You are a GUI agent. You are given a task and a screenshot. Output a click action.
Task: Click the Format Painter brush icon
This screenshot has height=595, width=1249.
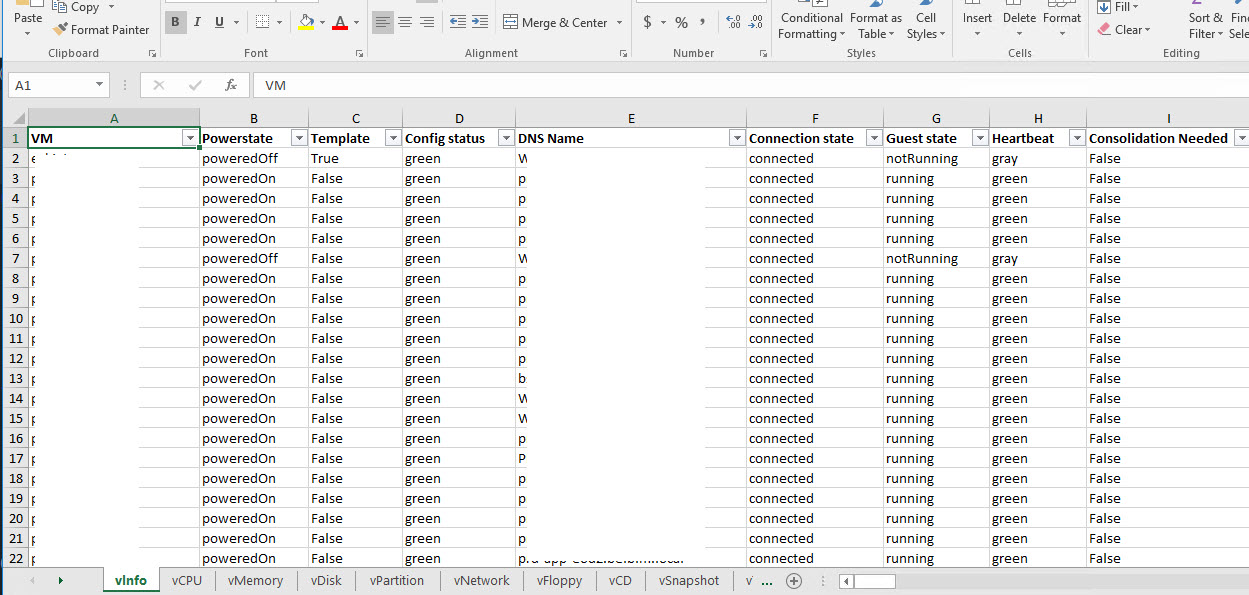60,30
